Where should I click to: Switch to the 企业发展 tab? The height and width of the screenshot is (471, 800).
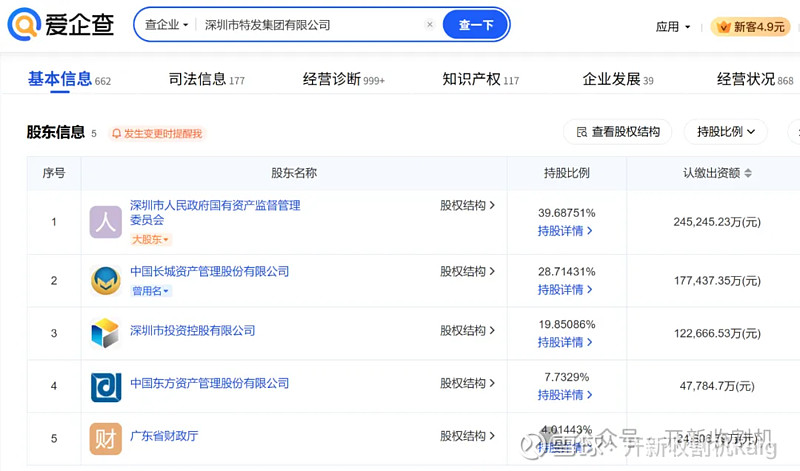coord(618,80)
